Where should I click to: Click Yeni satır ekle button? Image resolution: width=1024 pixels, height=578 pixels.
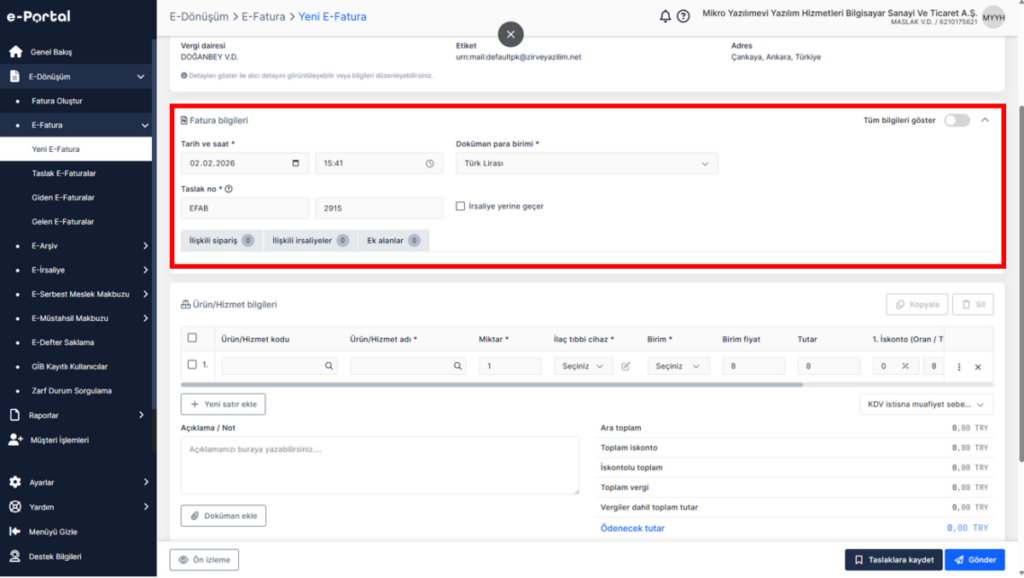pyautogui.click(x=223, y=404)
